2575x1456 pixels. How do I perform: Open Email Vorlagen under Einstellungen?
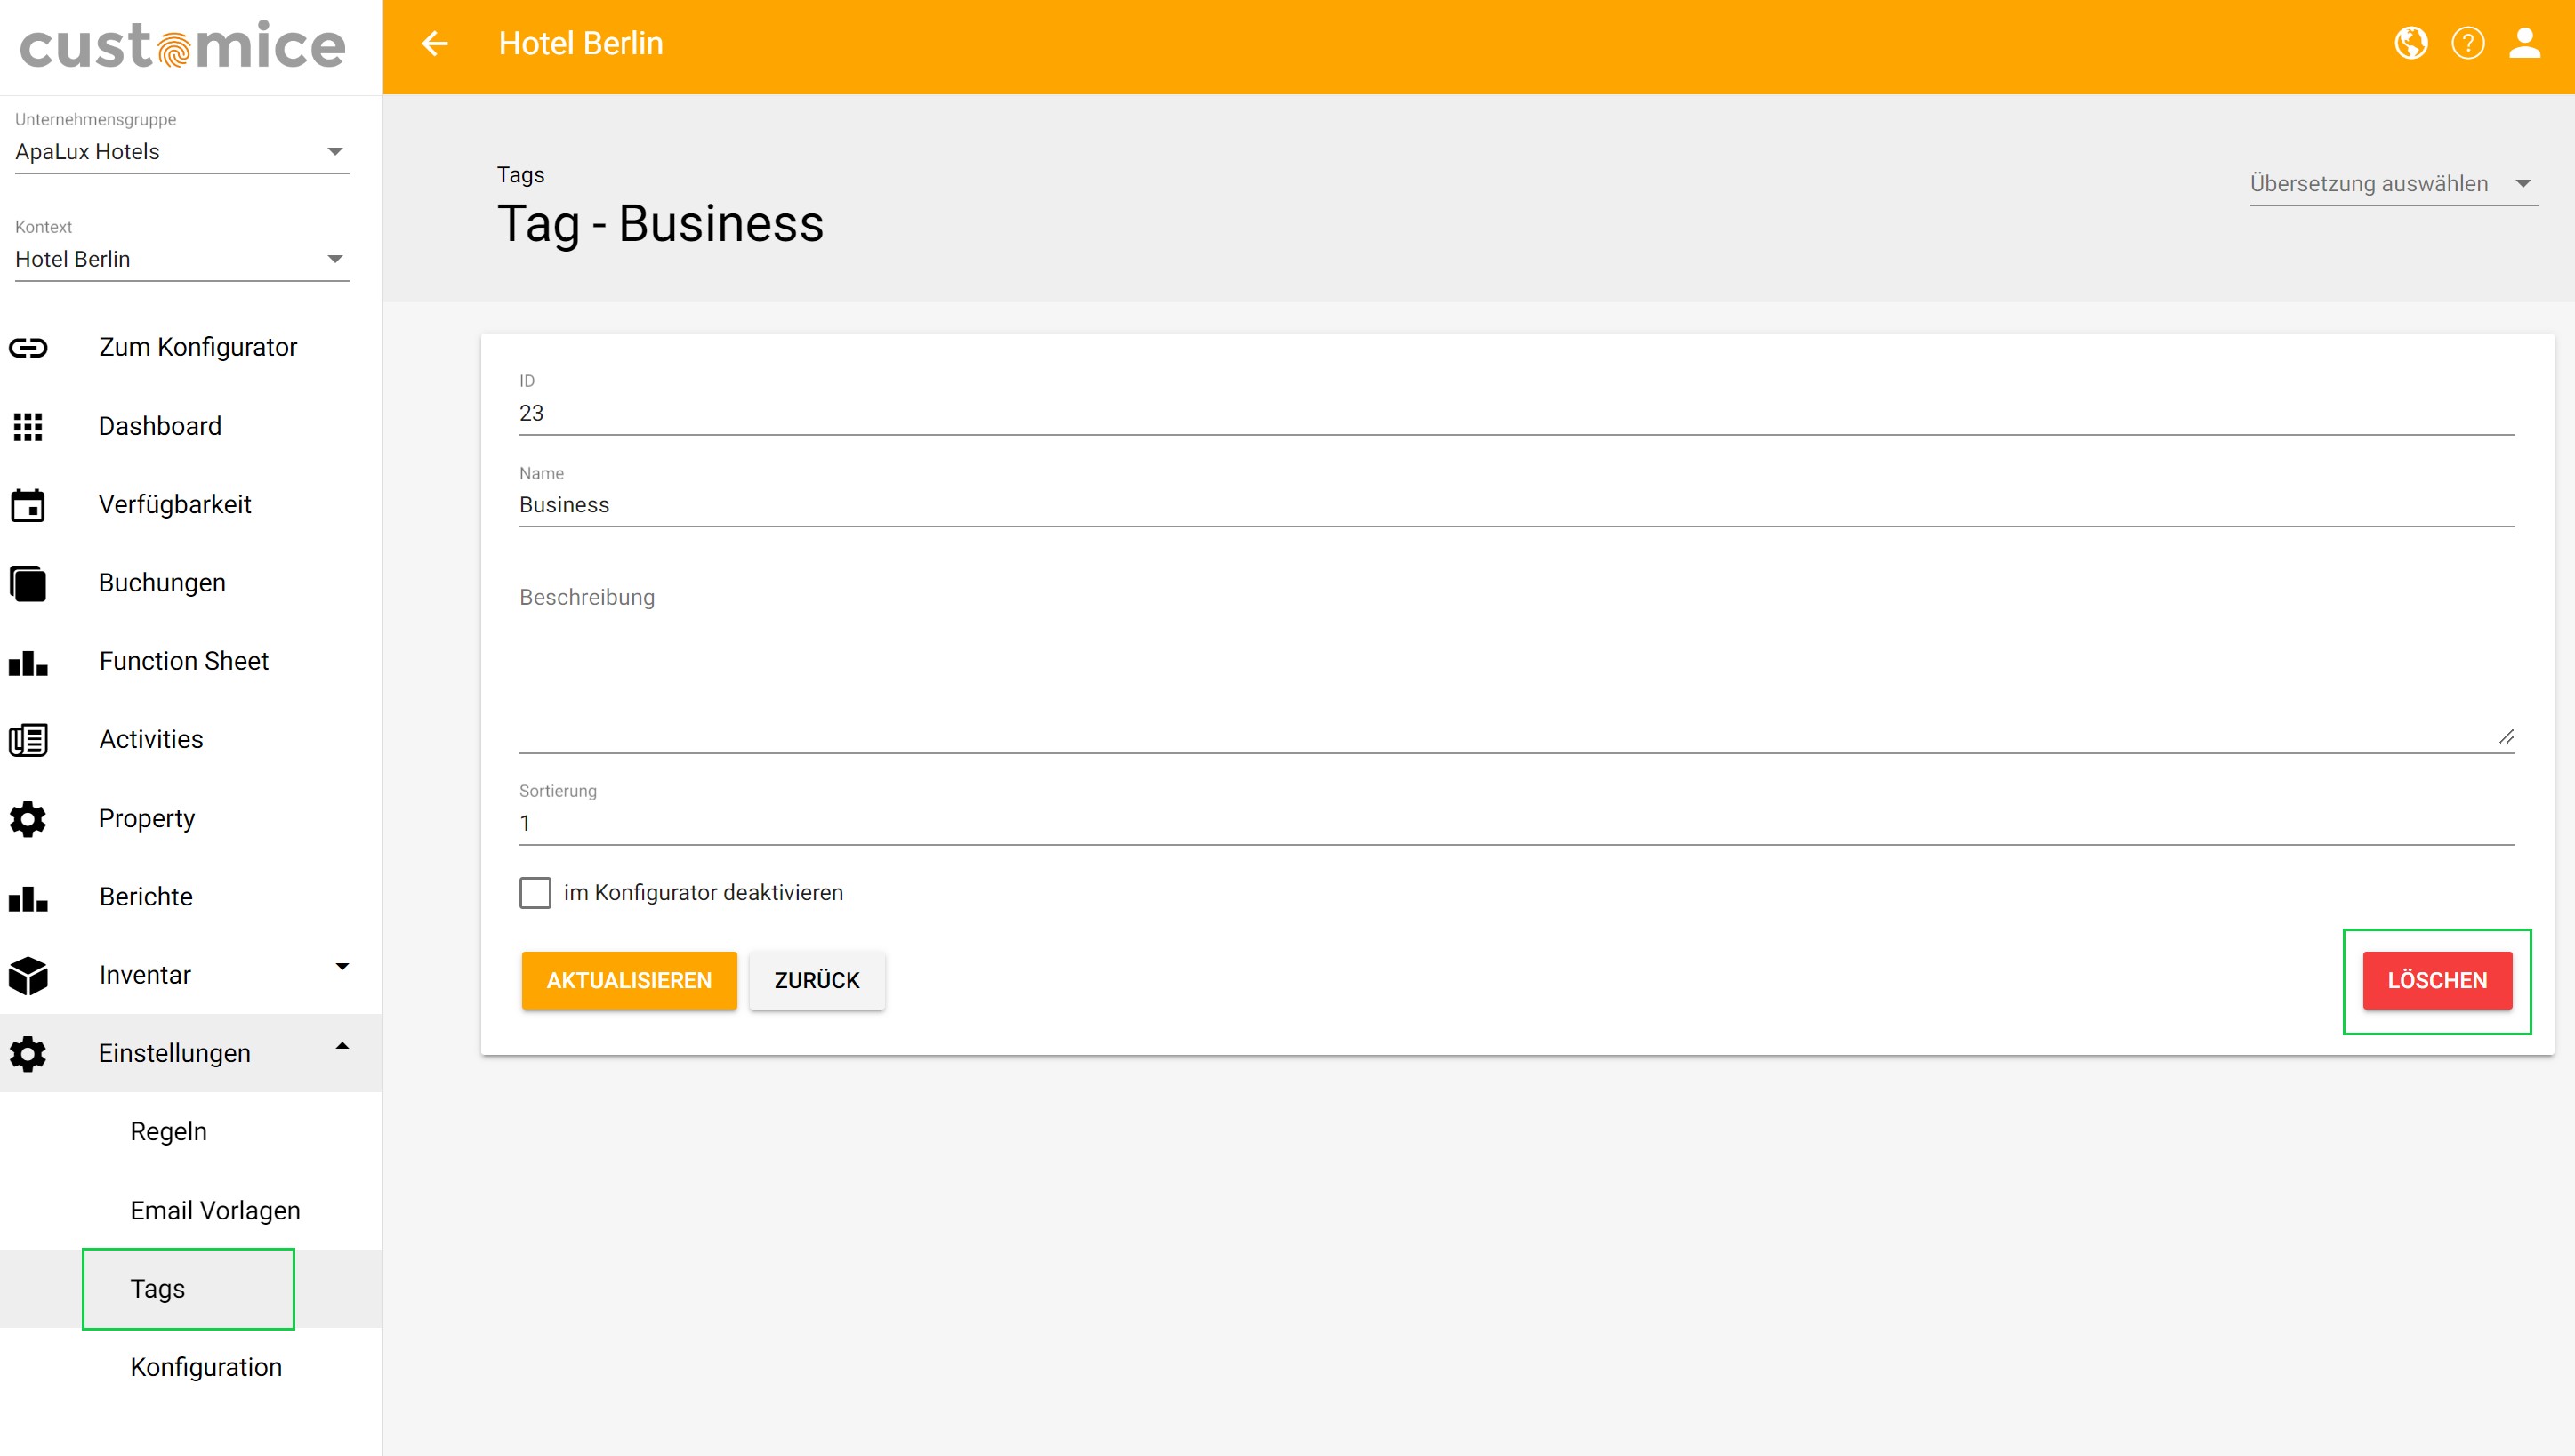215,1211
